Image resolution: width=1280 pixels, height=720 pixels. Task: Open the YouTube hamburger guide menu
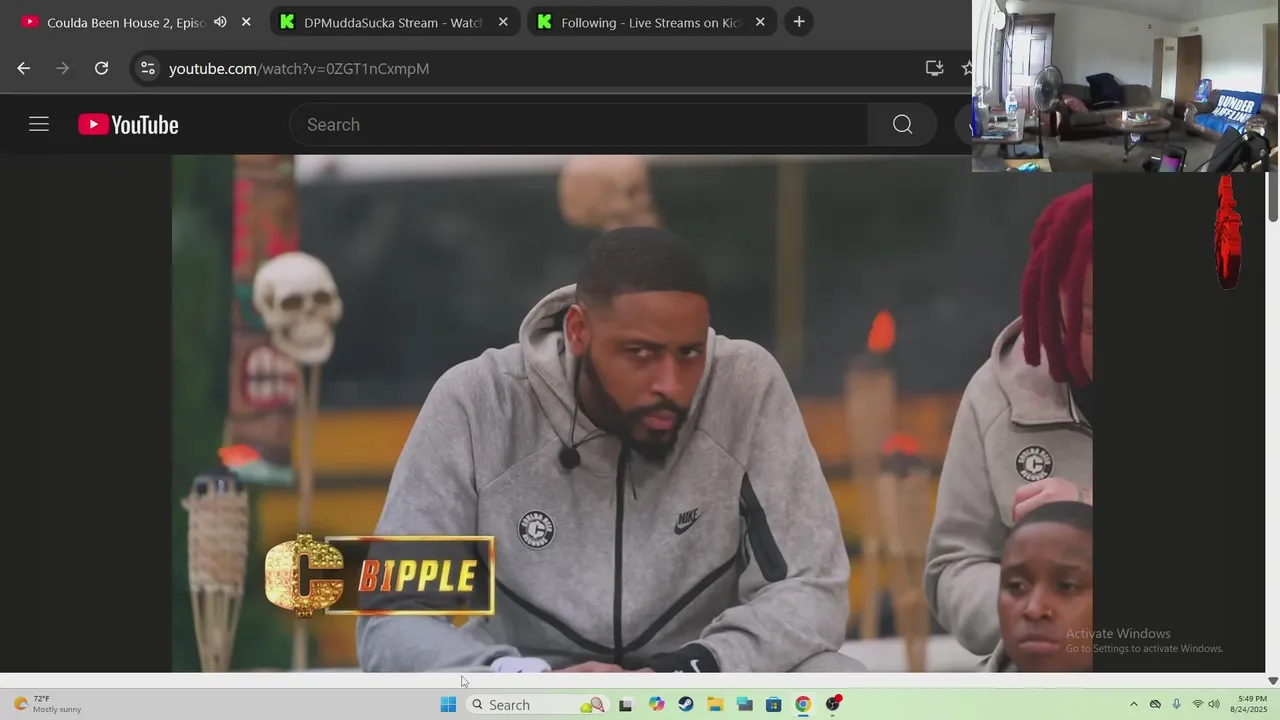[x=39, y=124]
